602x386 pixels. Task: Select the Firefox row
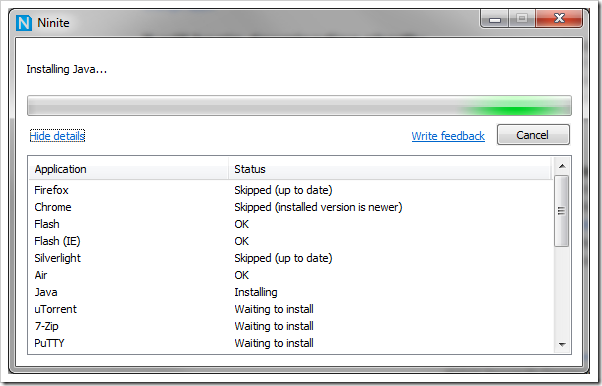click(290, 190)
